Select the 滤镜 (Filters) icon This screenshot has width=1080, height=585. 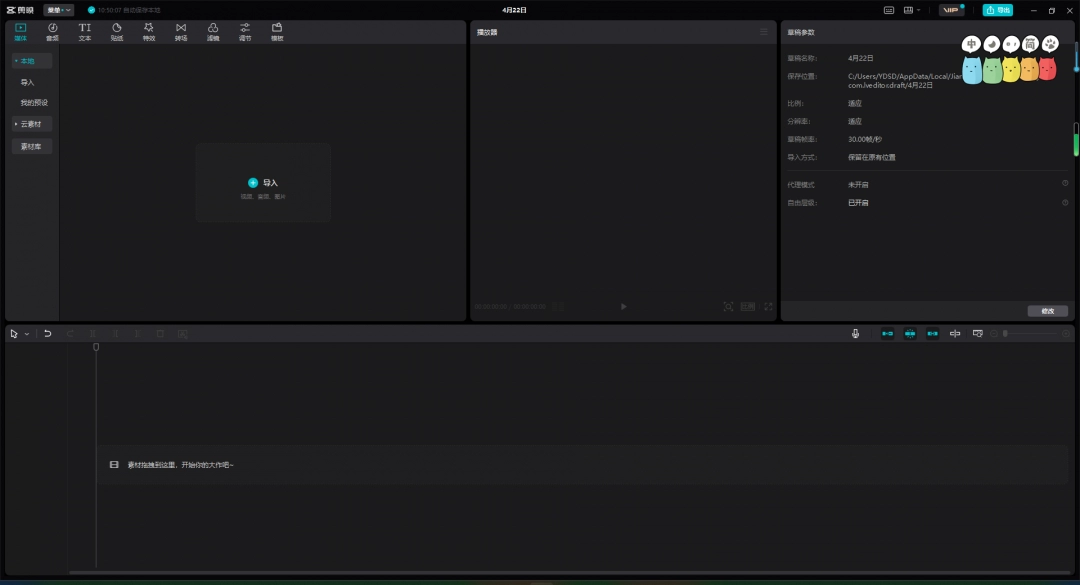pyautogui.click(x=213, y=31)
